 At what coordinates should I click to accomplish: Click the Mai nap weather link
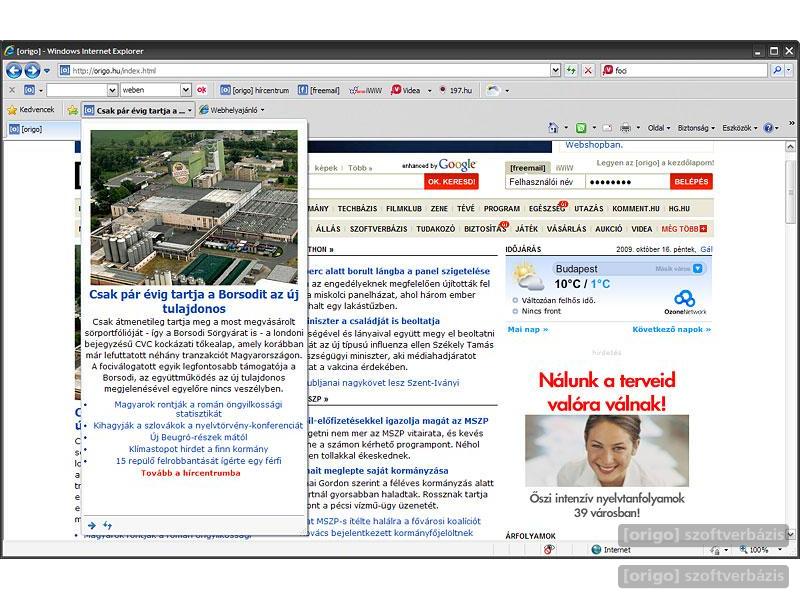528,330
